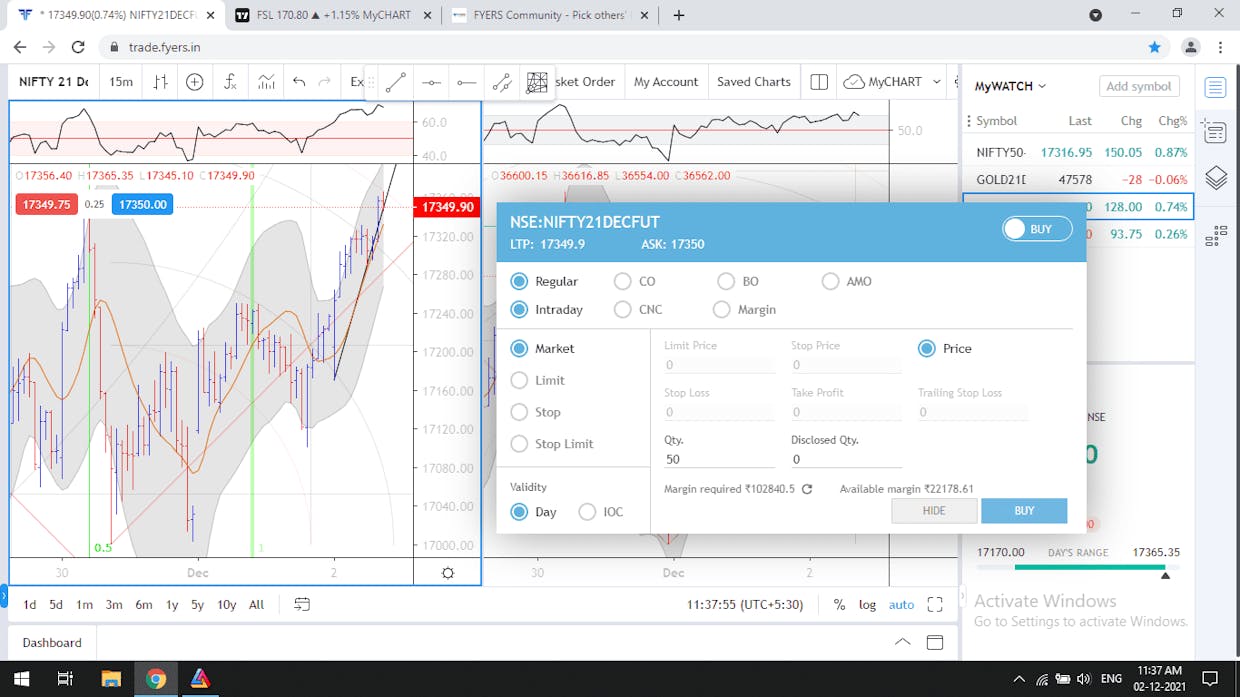Open the data window grid icon in sidebar
This screenshot has width=1240, height=697.
[x=1215, y=235]
